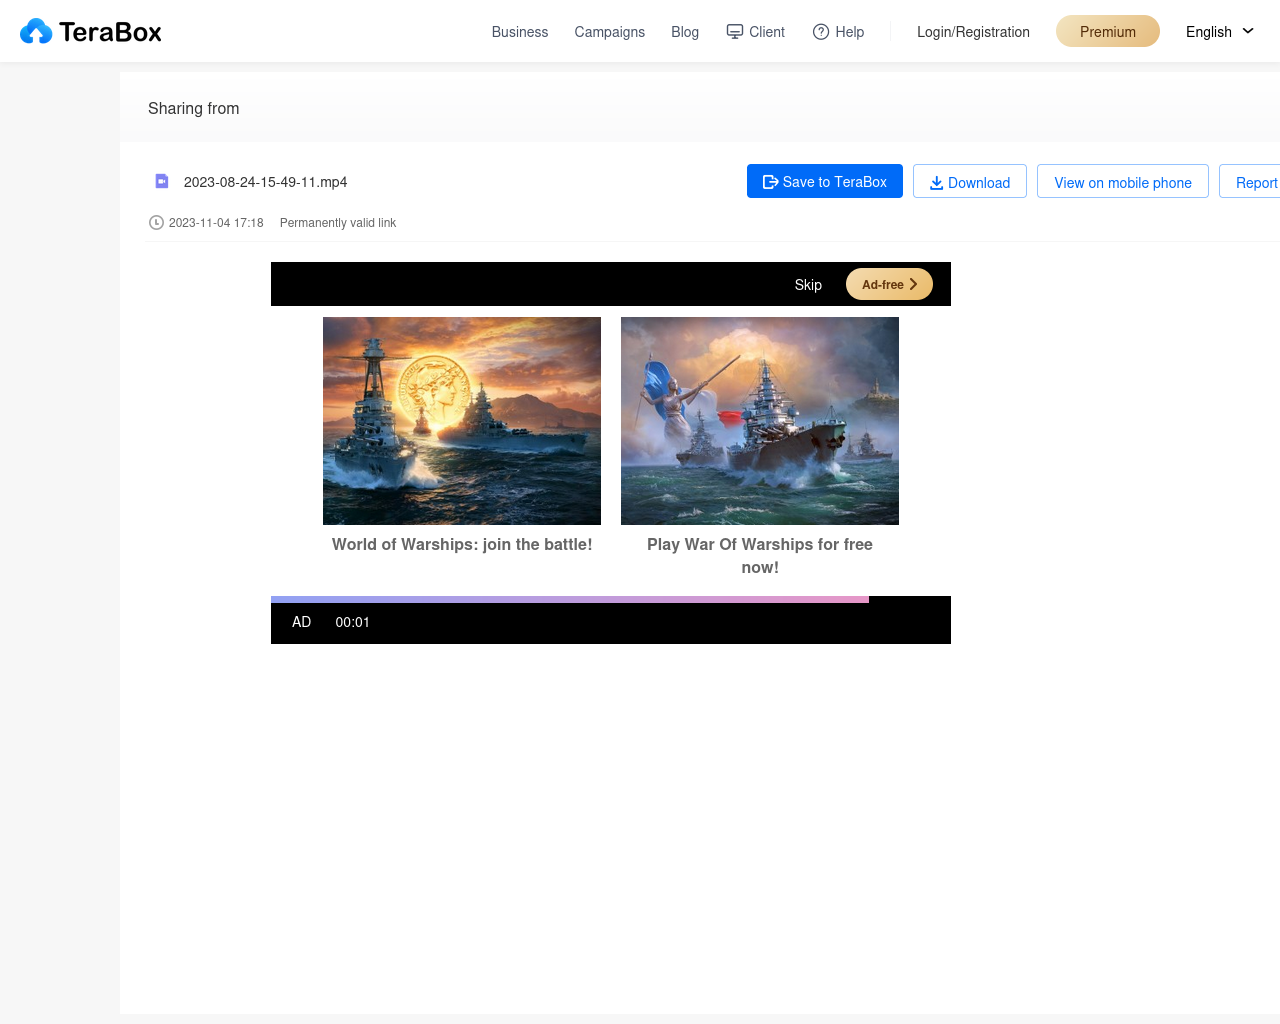
Task: Expand the English language dropdown
Action: (1219, 32)
